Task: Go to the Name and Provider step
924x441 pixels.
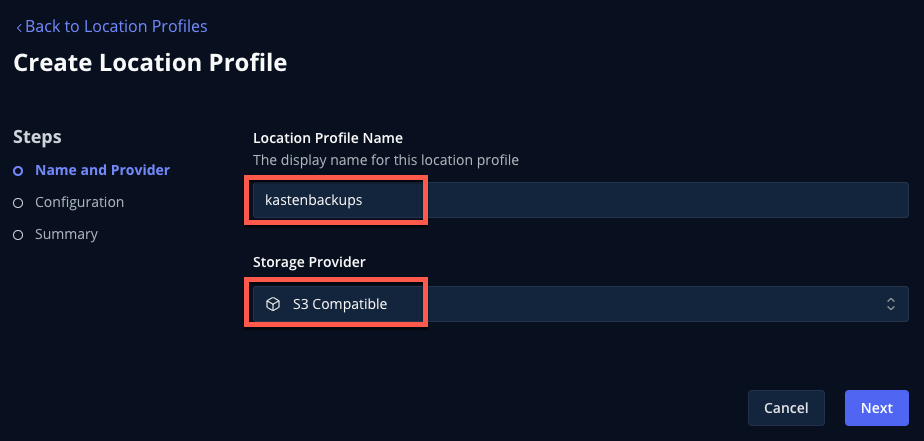Action: pos(103,170)
